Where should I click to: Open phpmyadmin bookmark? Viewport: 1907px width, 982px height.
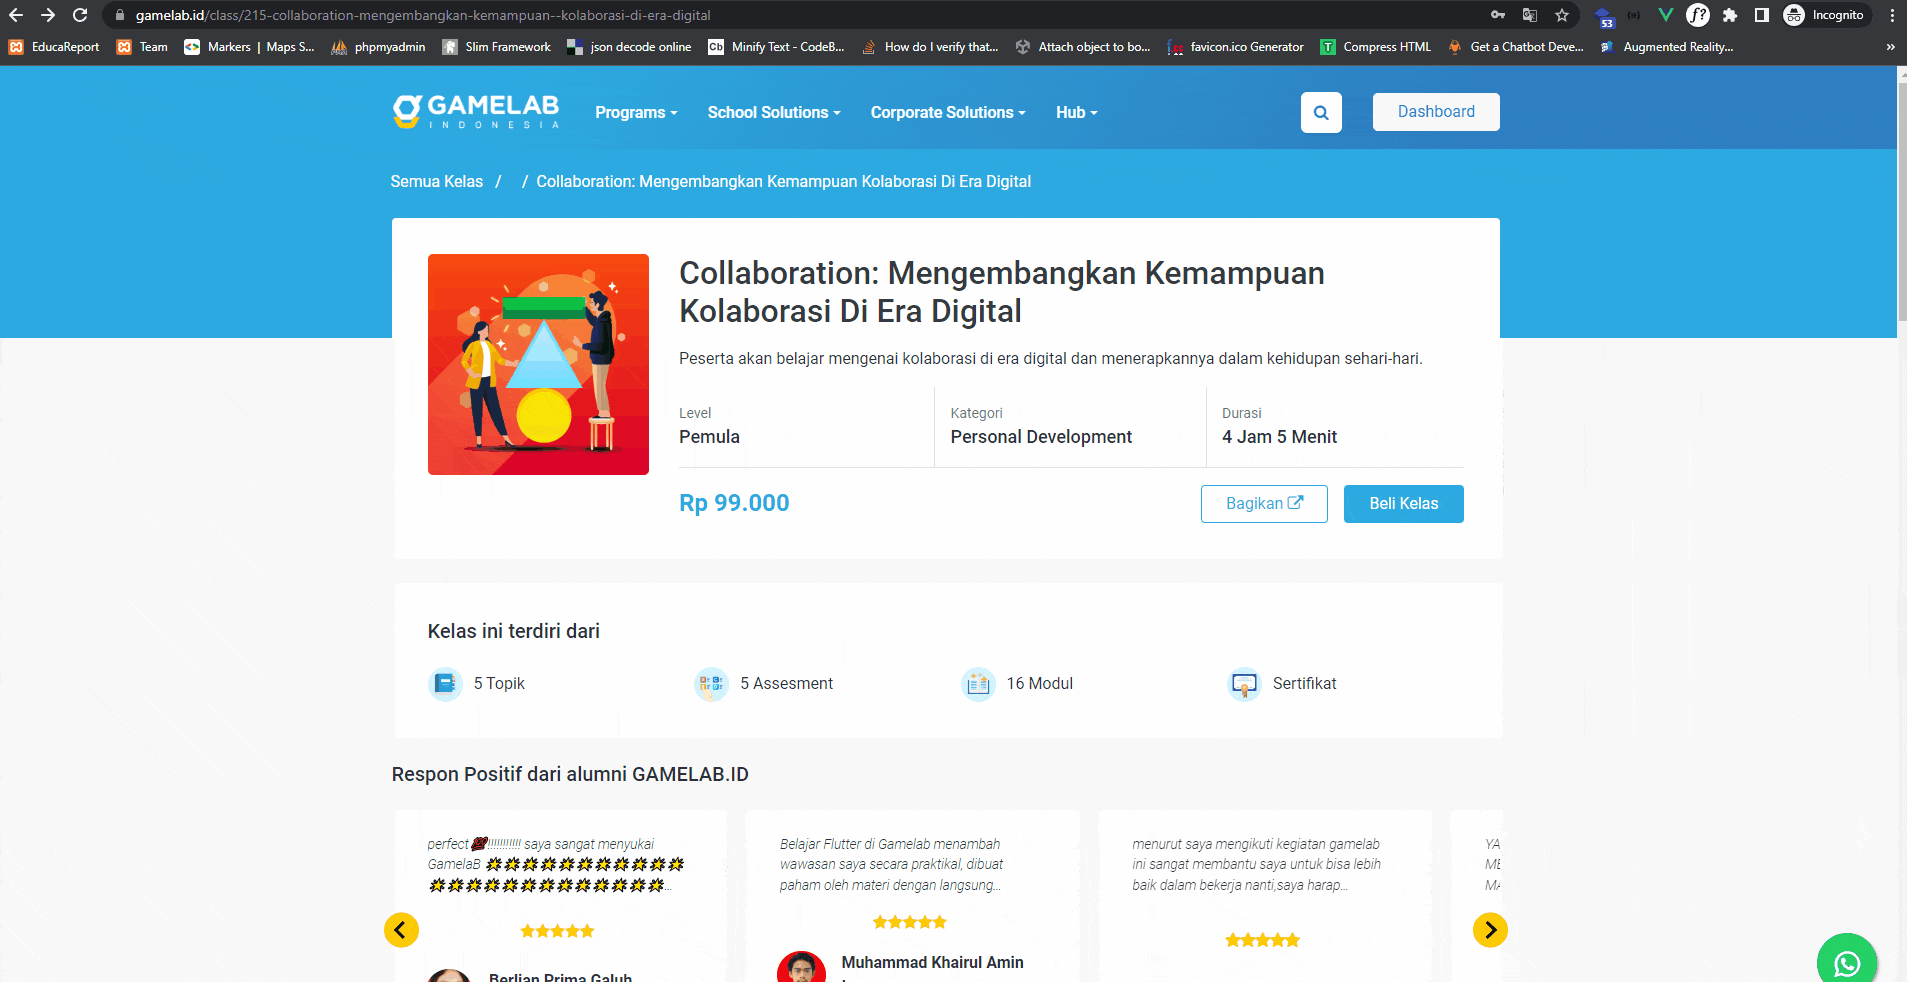(x=378, y=47)
